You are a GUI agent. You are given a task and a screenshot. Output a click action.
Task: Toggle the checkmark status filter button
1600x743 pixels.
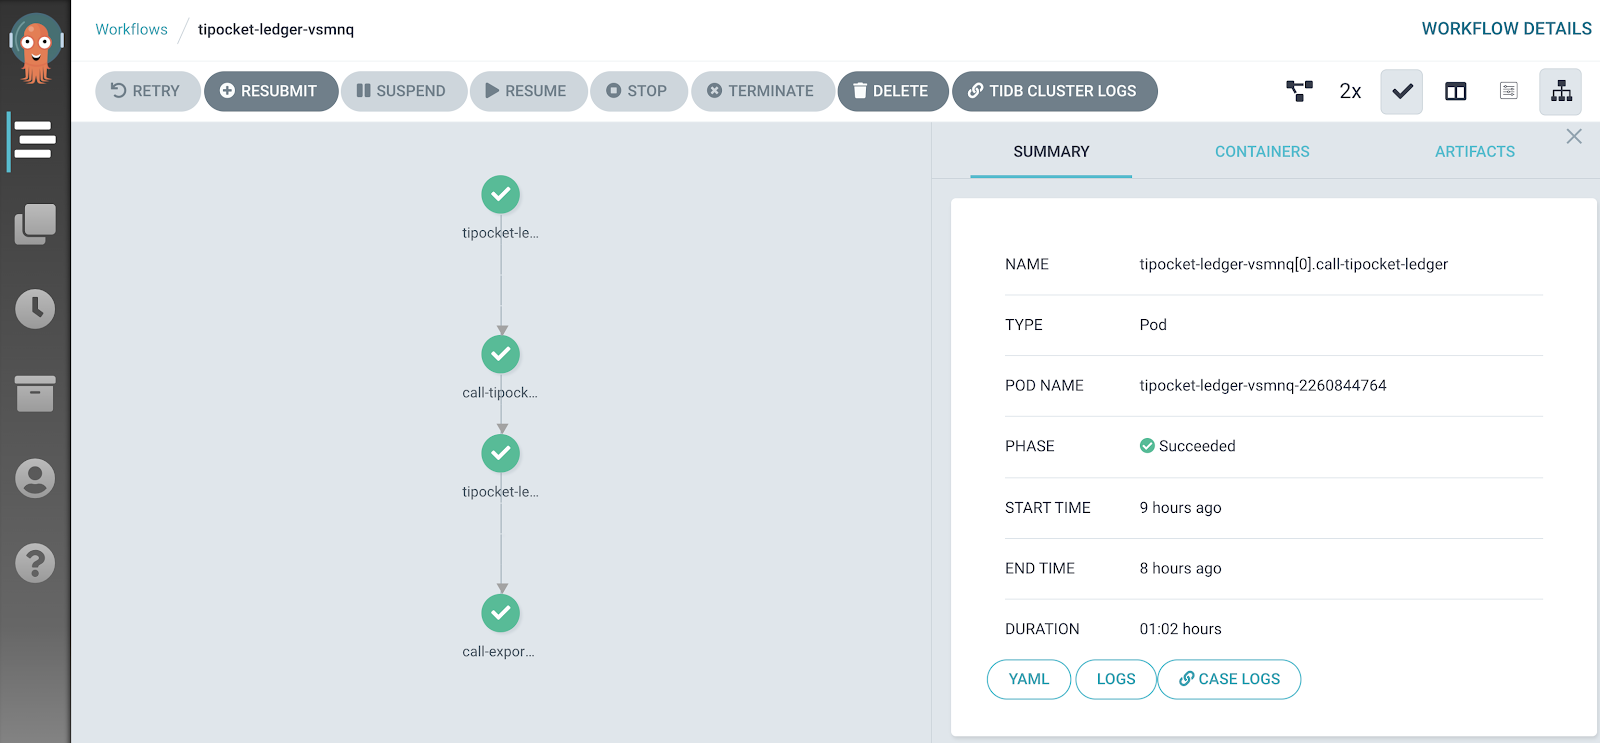1402,91
